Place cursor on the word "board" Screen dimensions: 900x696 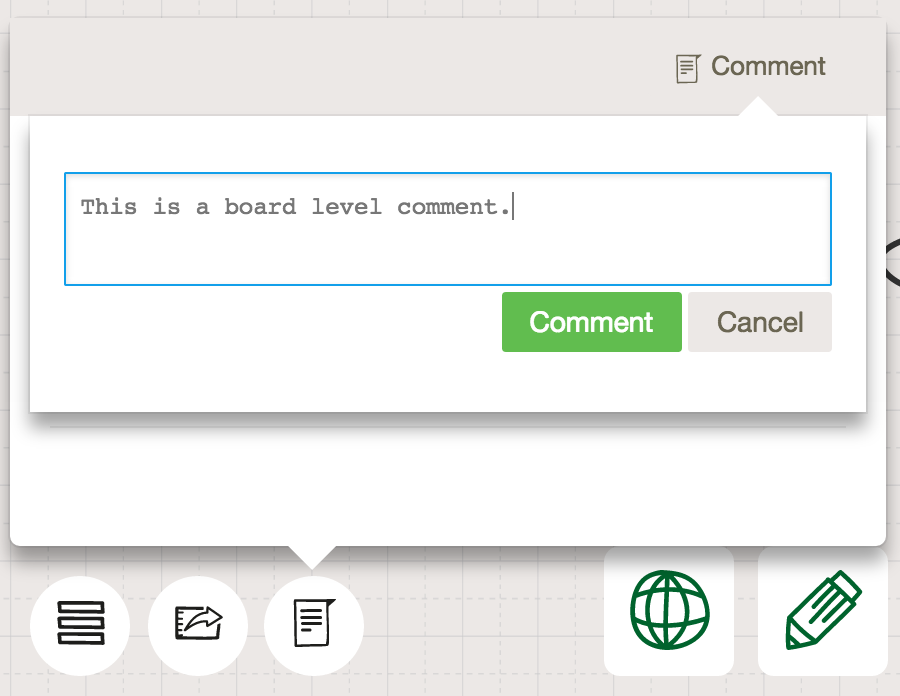tap(260, 207)
